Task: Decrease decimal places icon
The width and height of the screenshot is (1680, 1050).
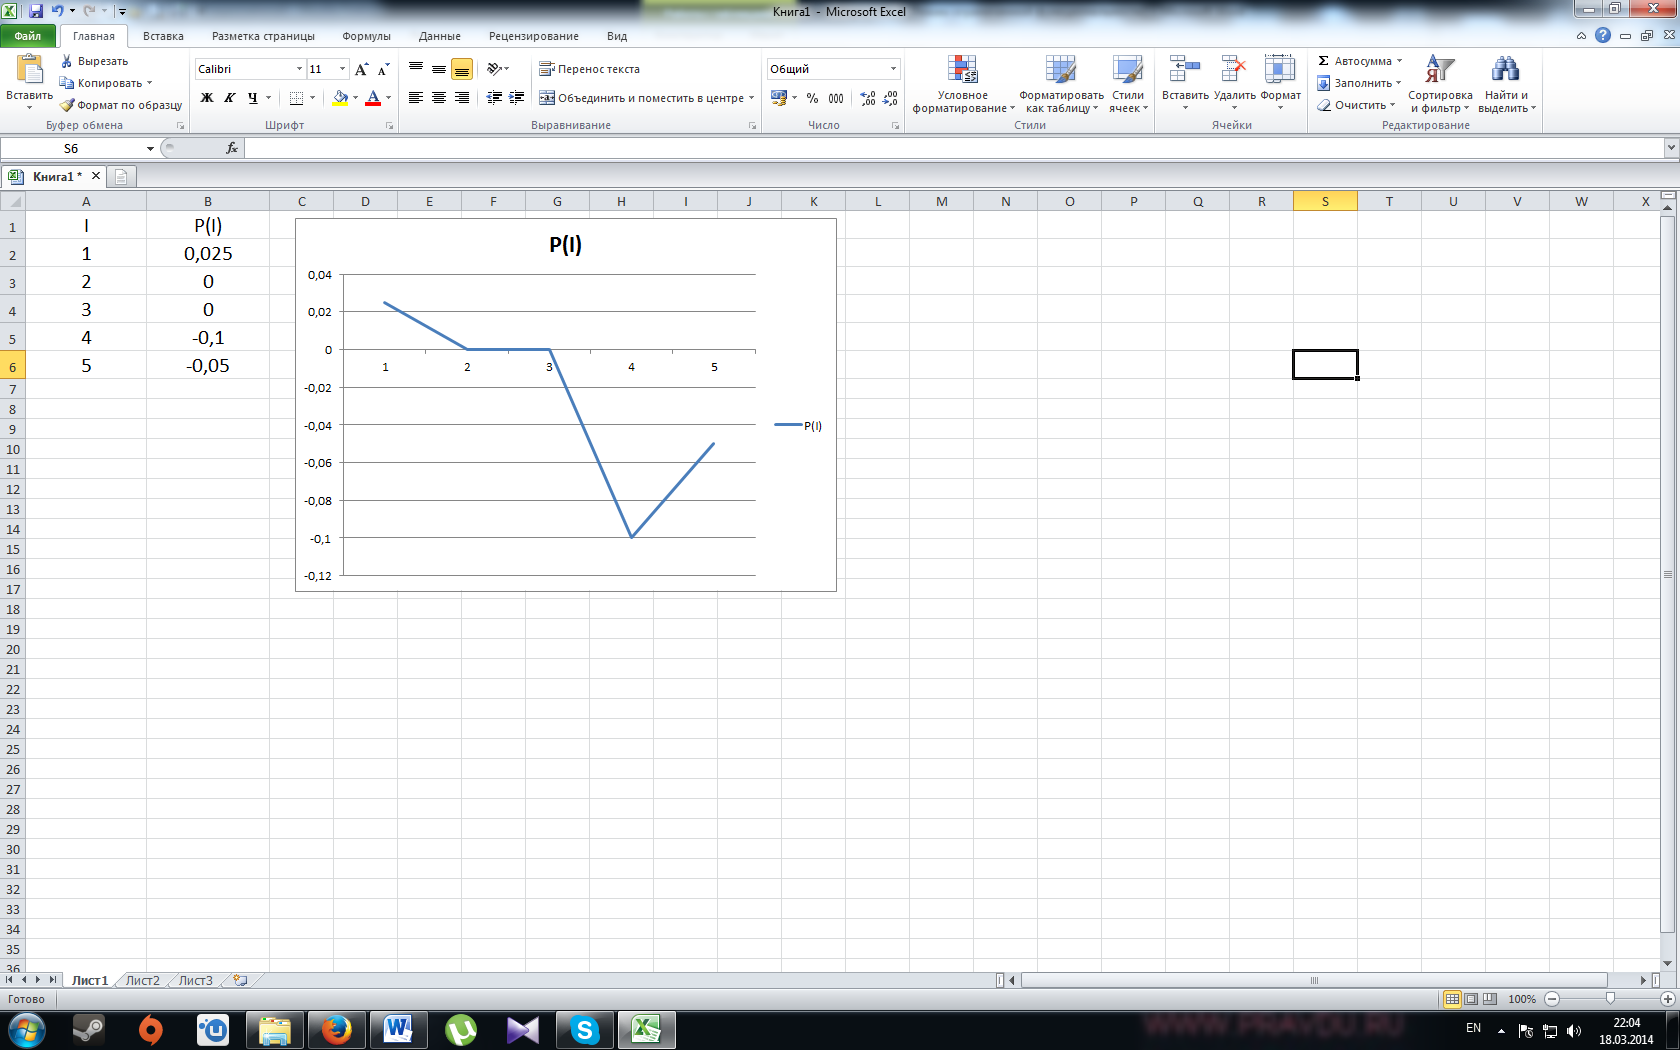Action: coord(890,98)
